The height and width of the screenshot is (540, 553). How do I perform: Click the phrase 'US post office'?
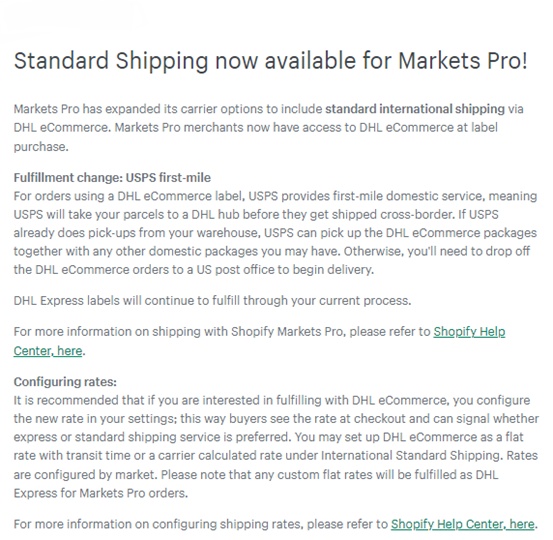[x=235, y=270]
